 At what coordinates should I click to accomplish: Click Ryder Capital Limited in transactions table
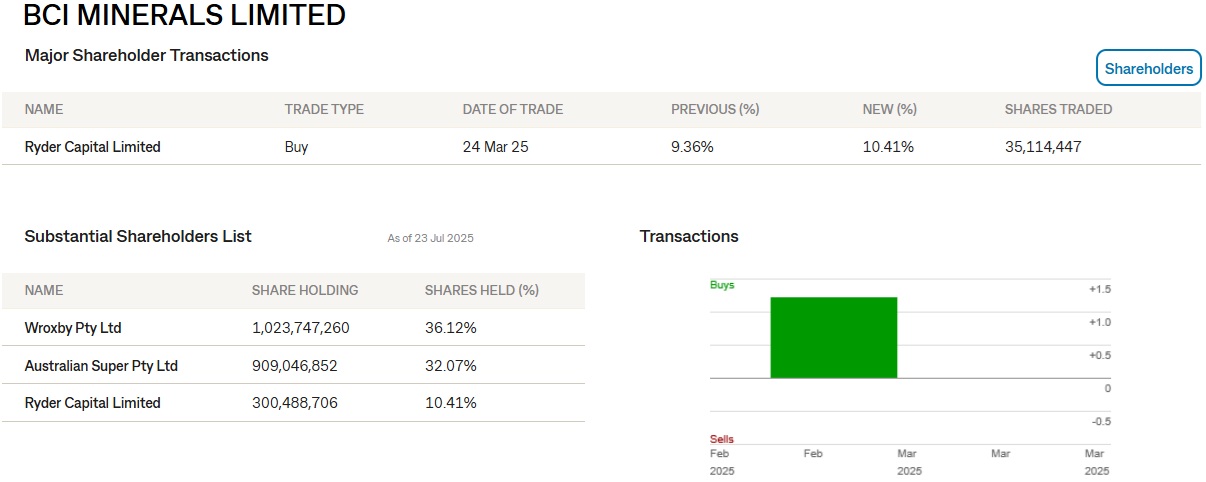[x=92, y=147]
